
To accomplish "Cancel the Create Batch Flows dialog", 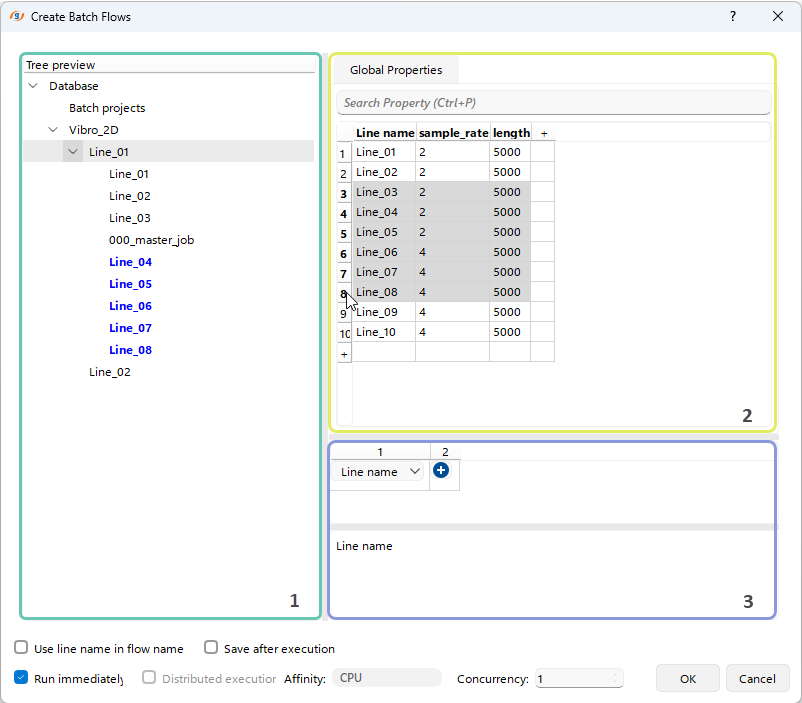I will click(x=757, y=678).
